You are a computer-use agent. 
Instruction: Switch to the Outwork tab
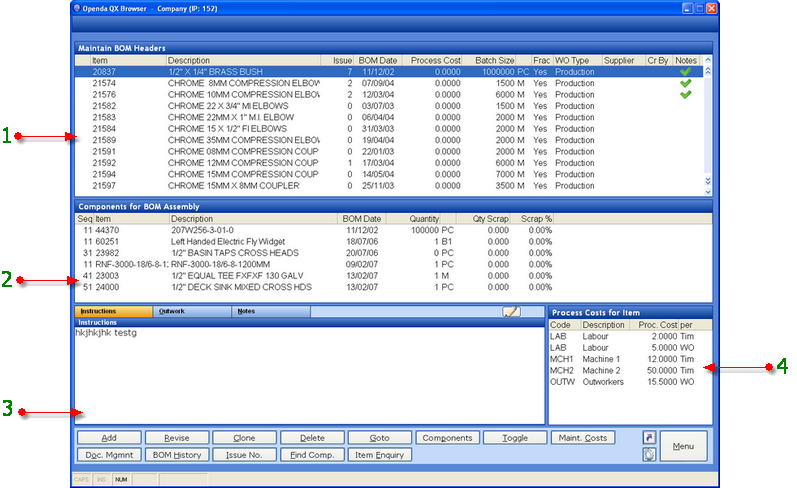tap(192, 311)
